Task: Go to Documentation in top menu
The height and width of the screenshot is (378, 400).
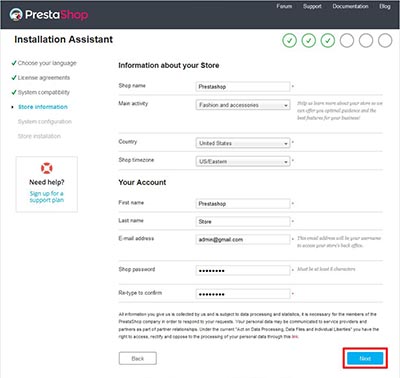Action: pyautogui.click(x=350, y=6)
